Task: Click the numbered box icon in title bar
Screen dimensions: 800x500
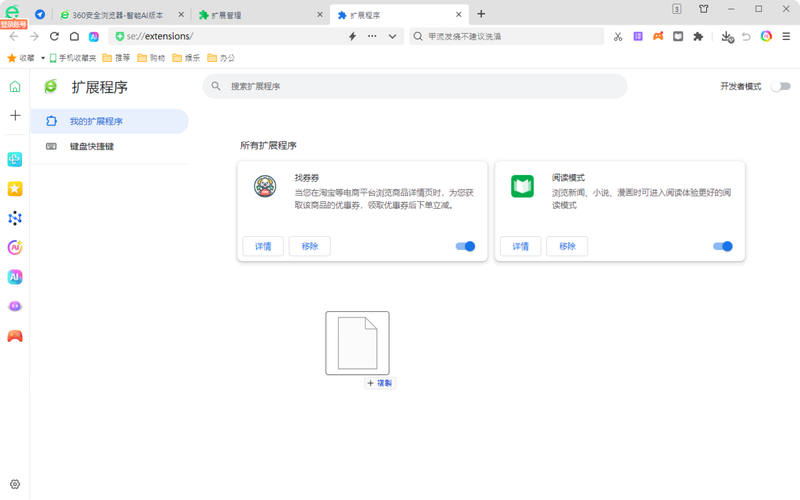Action: pyautogui.click(x=677, y=9)
